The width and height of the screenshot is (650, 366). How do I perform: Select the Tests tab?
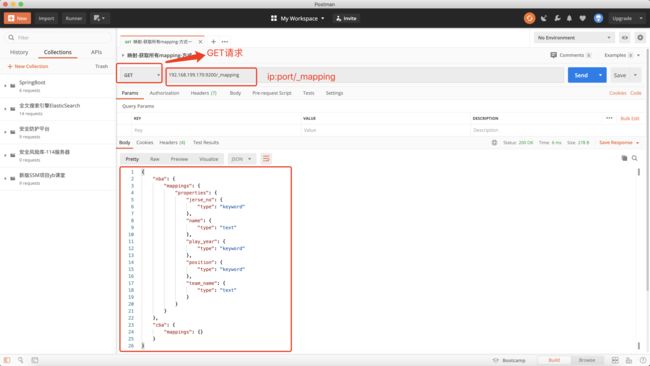tap(308, 93)
